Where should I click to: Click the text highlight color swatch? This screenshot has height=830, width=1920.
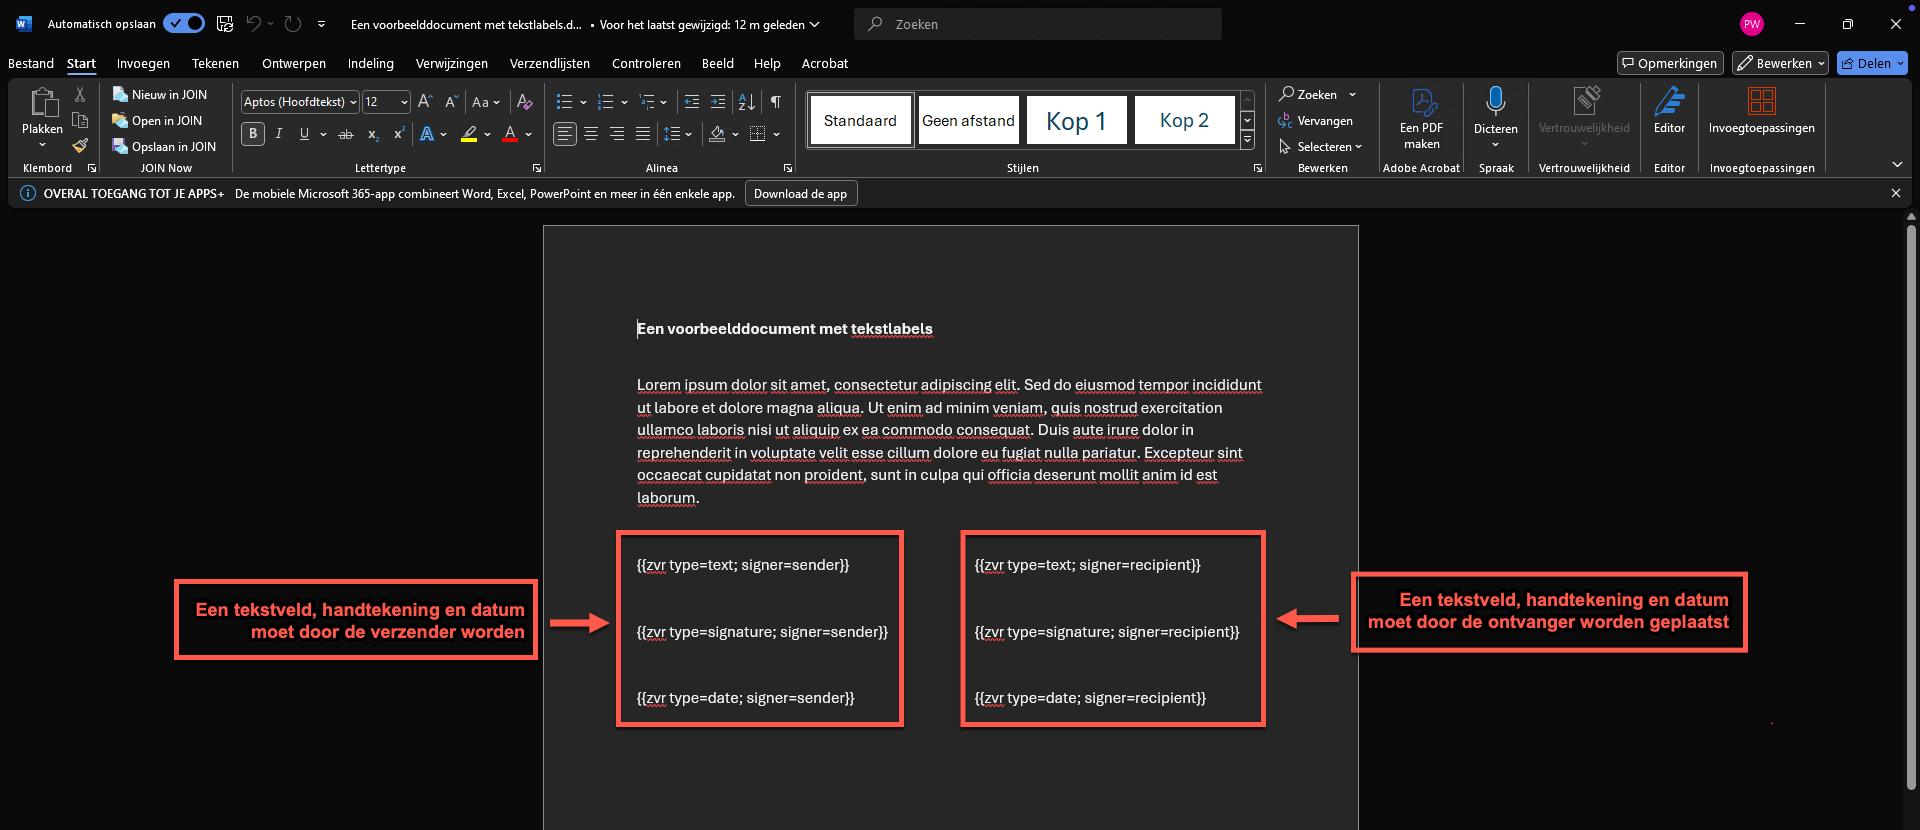[x=469, y=134]
